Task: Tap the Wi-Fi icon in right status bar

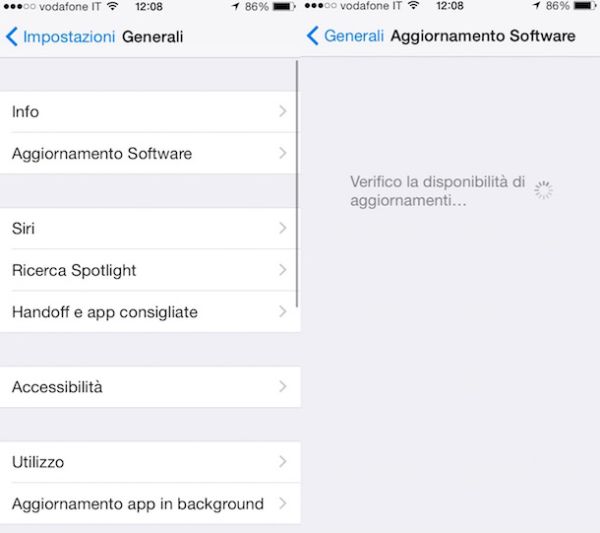Action: 413,5
